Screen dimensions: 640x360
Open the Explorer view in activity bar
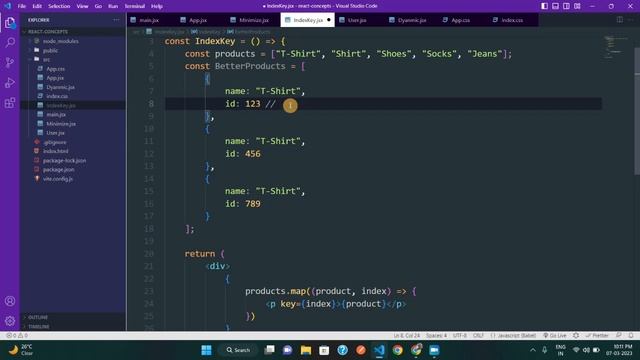(10, 23)
